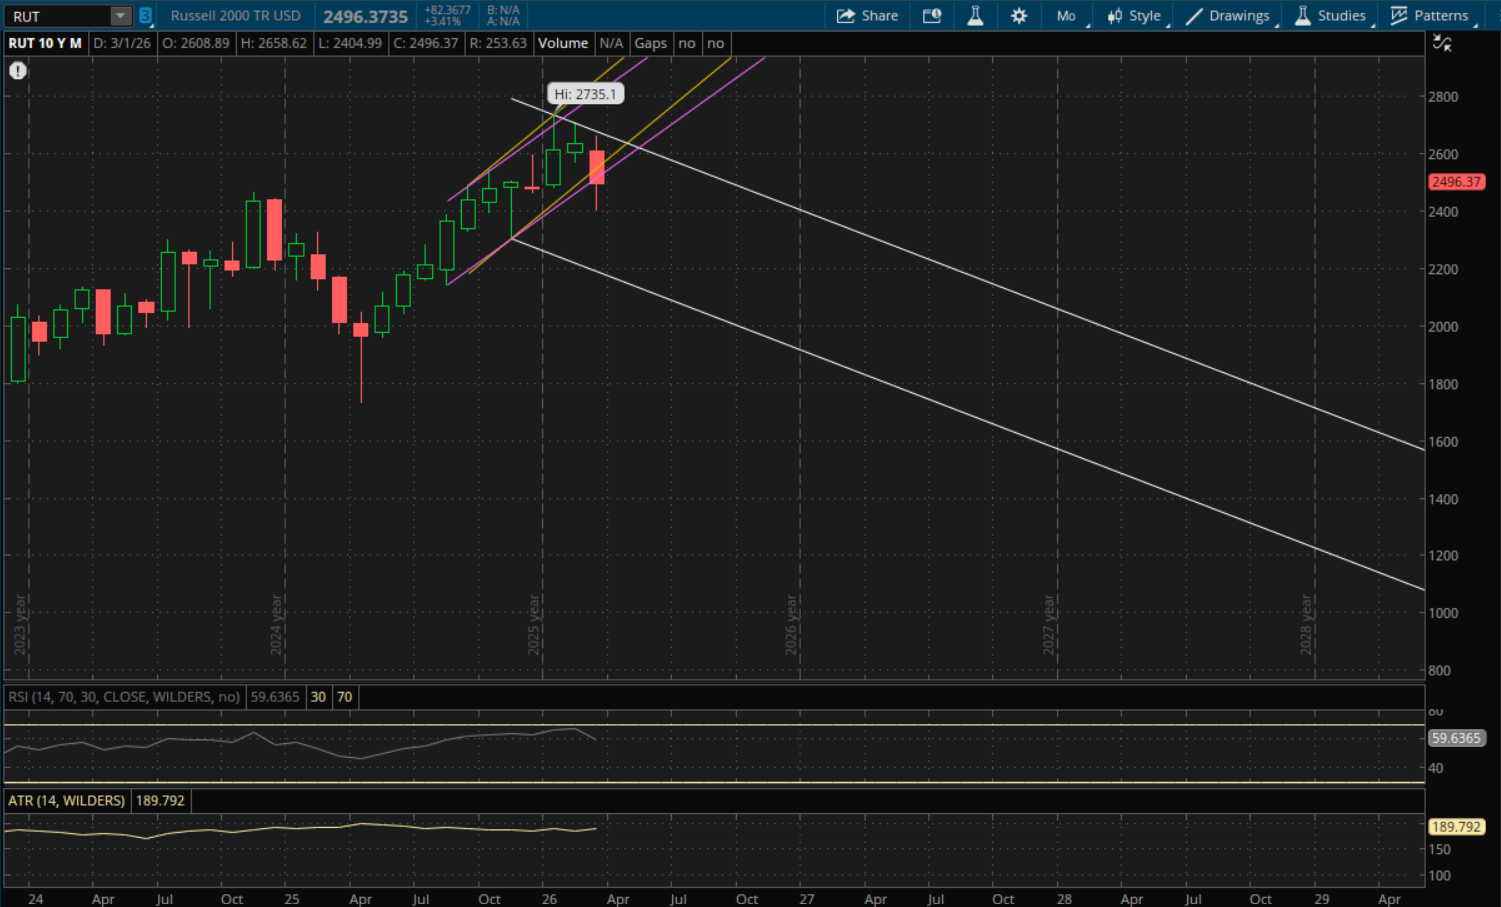Click the Share chart button

[867, 16]
